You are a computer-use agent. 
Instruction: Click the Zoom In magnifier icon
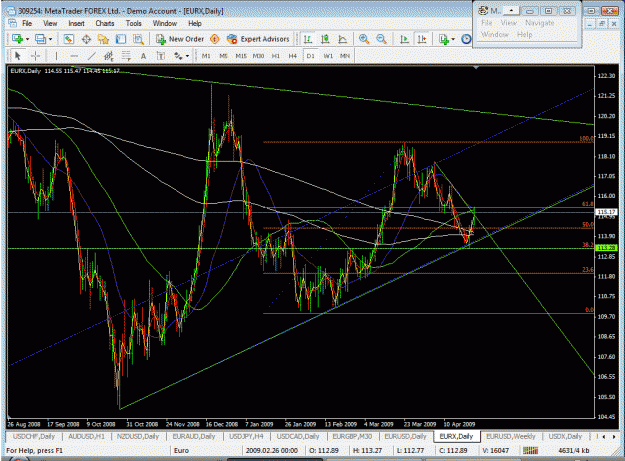tap(364, 39)
